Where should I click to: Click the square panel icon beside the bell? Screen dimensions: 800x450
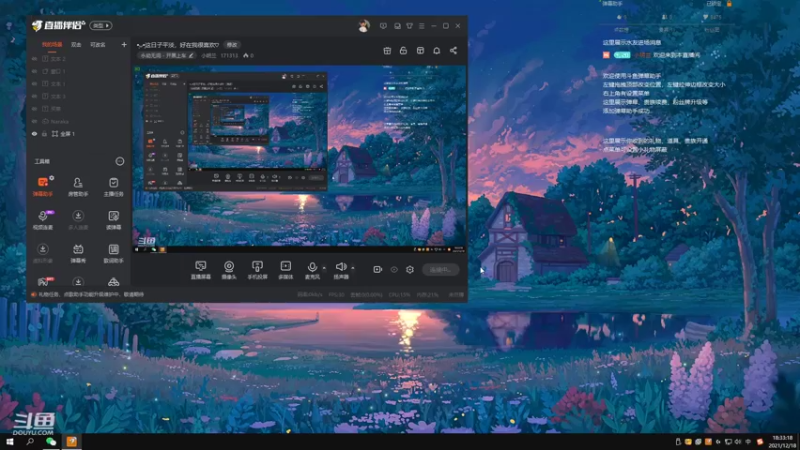[420, 51]
